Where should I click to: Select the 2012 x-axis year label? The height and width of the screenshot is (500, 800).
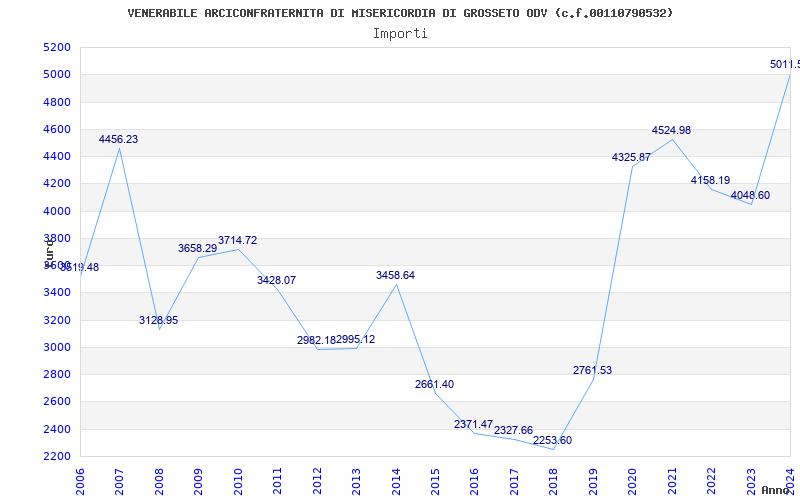[x=317, y=482]
